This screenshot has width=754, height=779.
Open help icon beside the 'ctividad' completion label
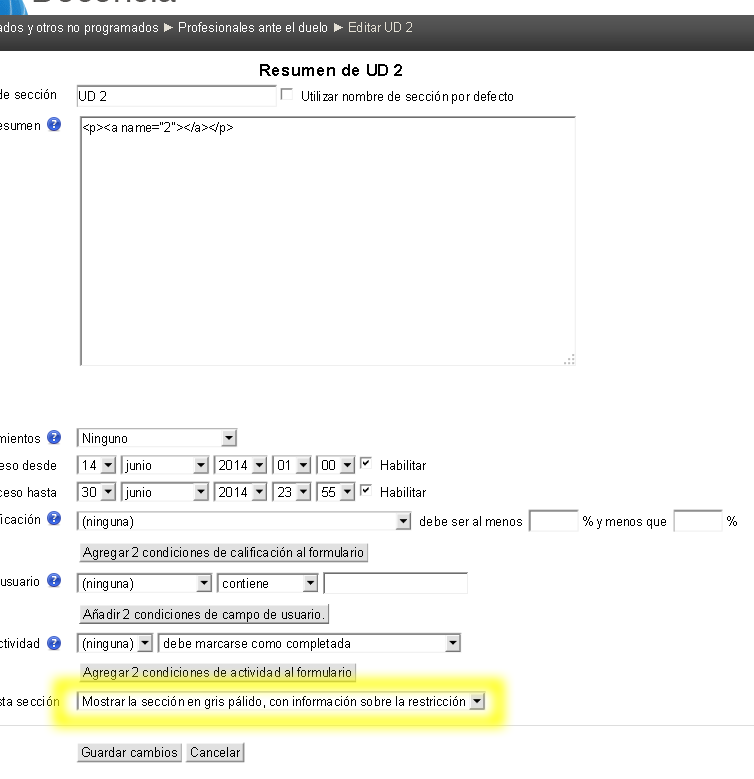click(x=54, y=643)
